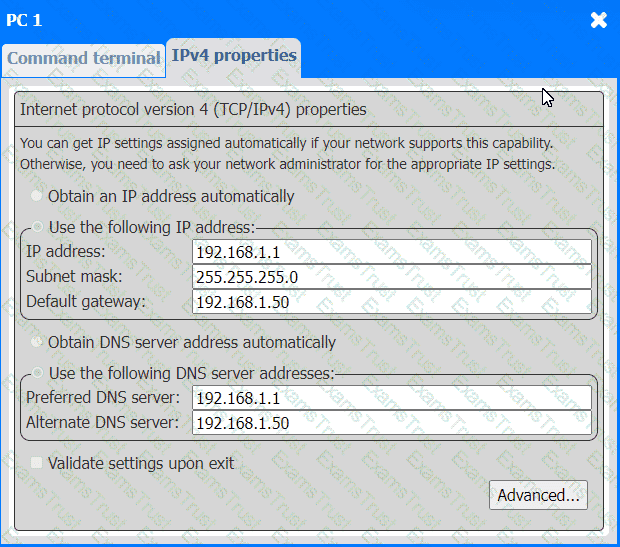The image size is (620, 547).
Task: Choose Use the following IP address option
Action: [x=38, y=227]
